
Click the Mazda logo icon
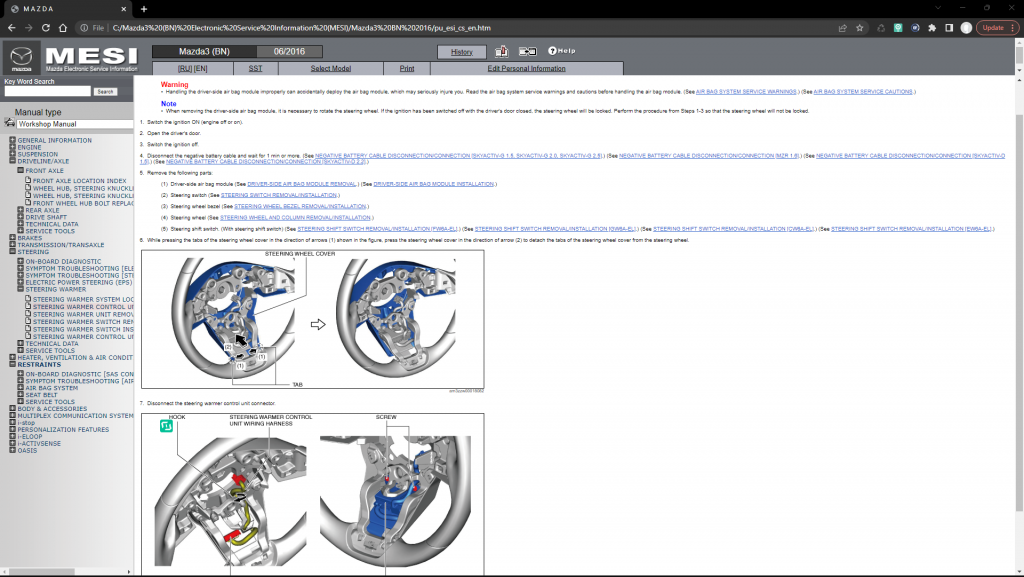click(22, 58)
